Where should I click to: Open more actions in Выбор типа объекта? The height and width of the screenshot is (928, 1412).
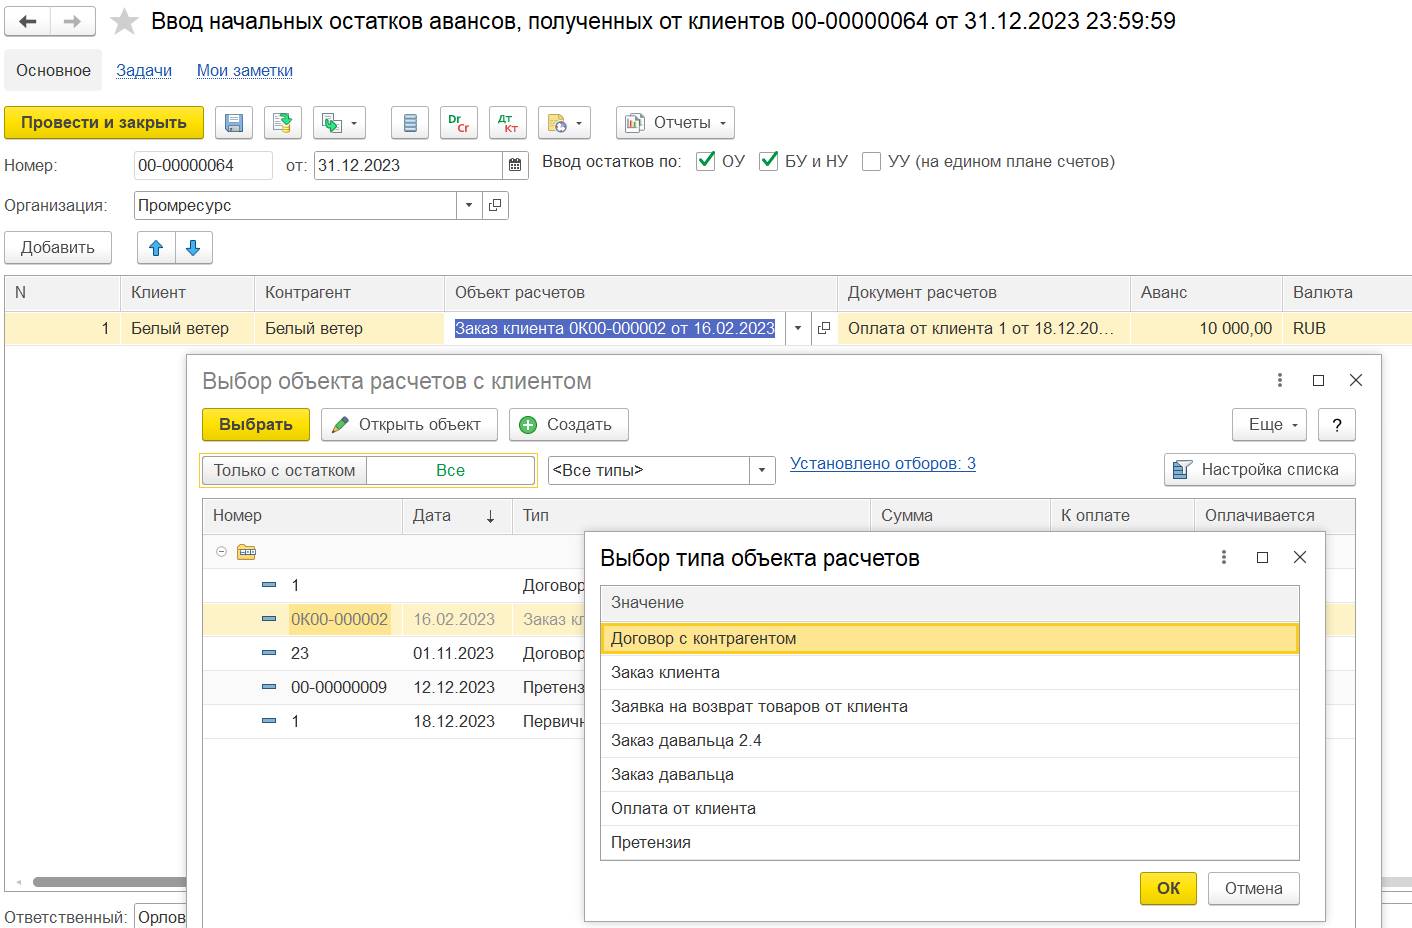click(x=1224, y=557)
